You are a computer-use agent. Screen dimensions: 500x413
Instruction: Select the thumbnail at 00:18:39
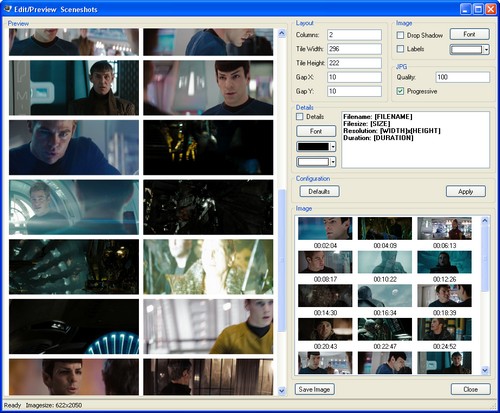coord(444,296)
